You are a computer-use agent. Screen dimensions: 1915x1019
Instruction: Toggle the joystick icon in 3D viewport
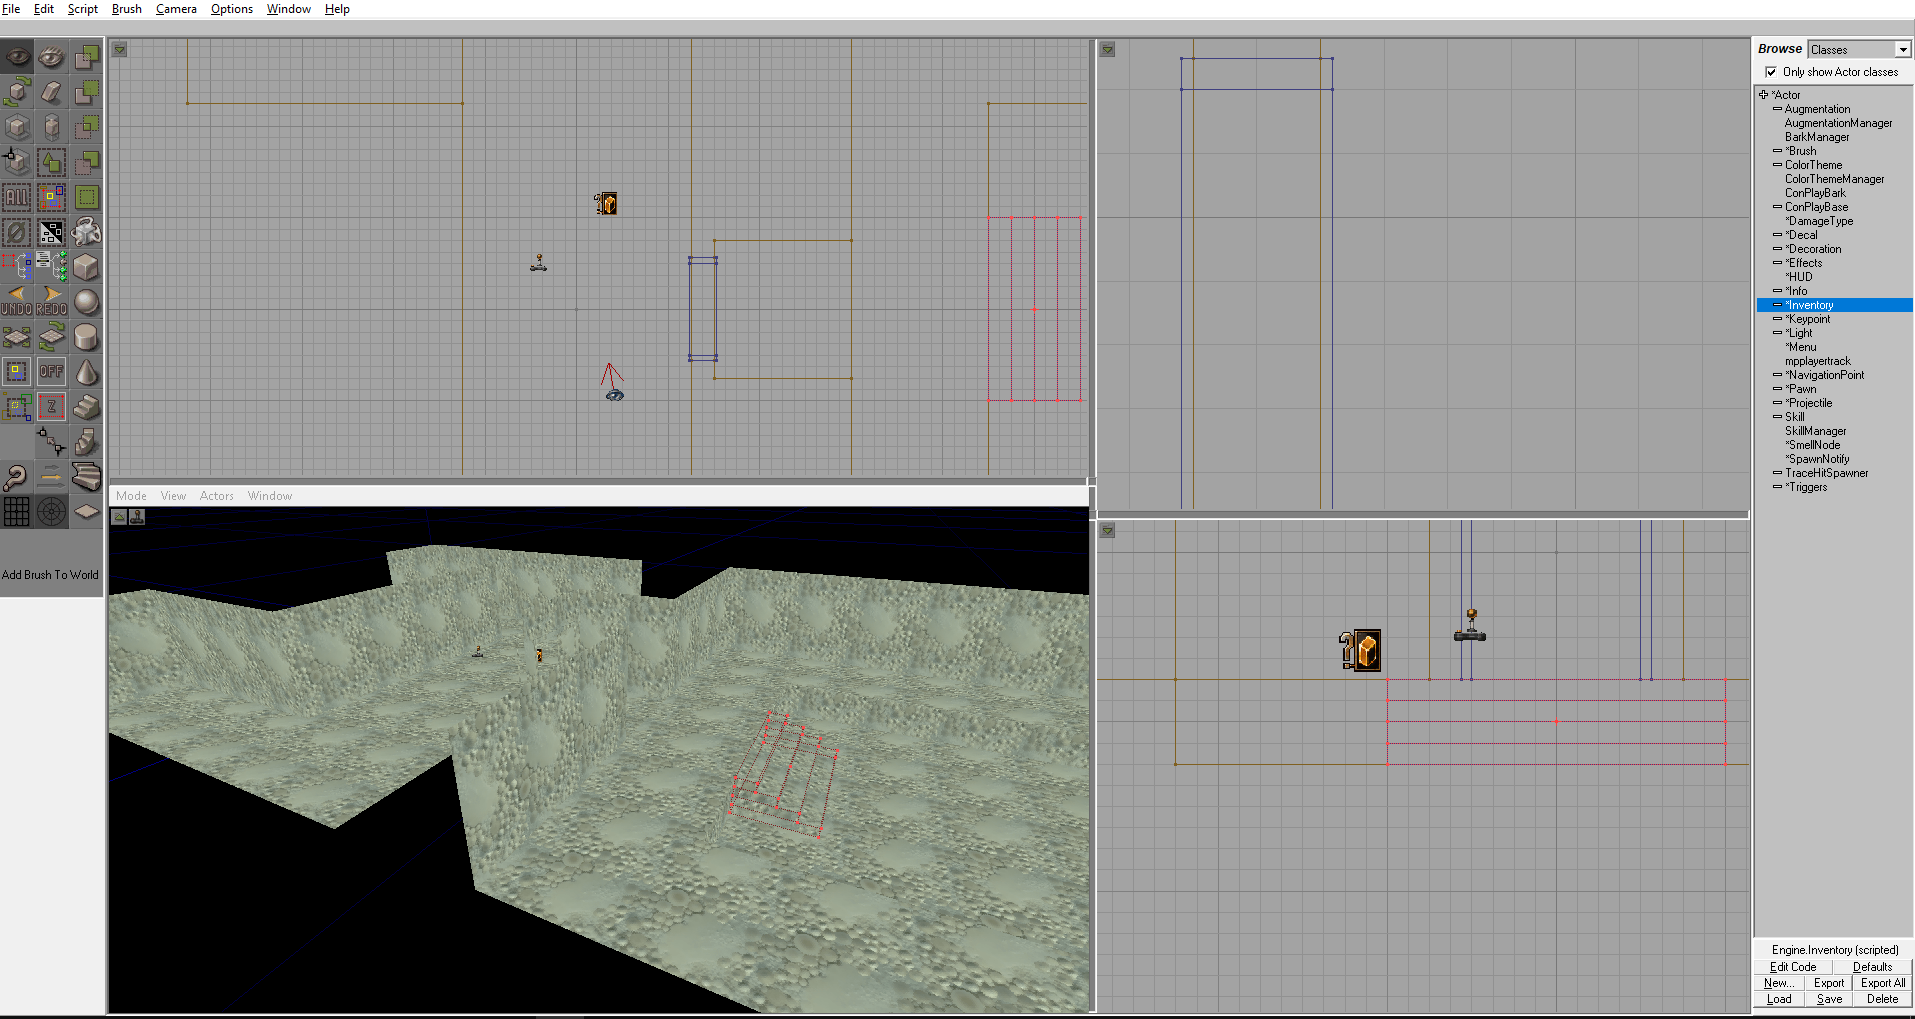pyautogui.click(x=137, y=517)
